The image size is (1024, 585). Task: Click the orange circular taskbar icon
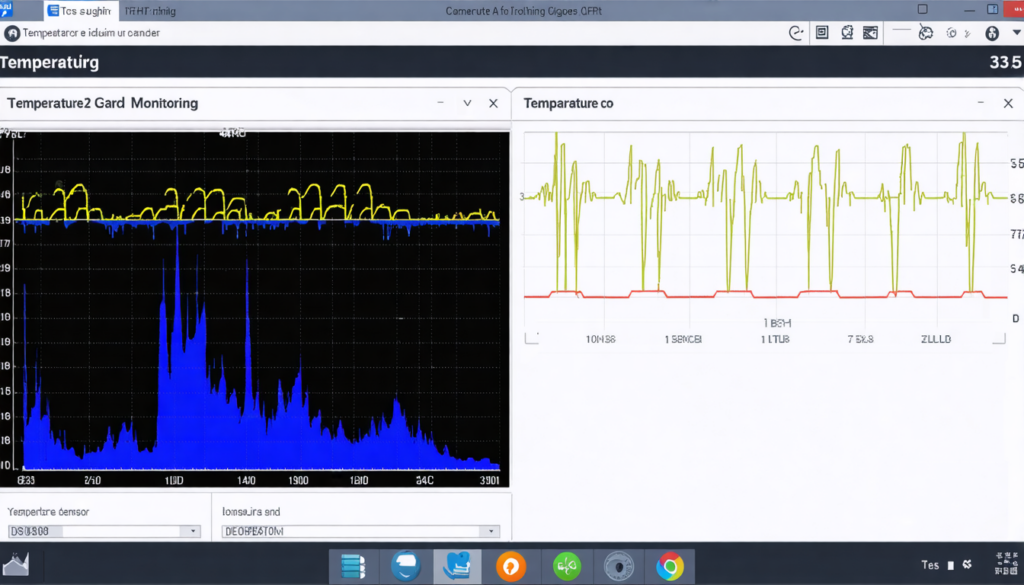(511, 567)
